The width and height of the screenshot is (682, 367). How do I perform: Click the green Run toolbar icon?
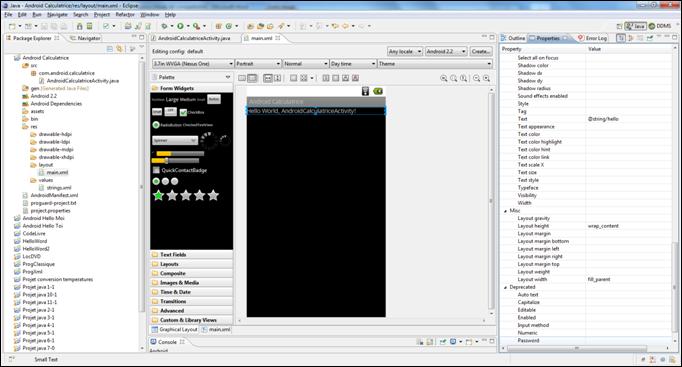[x=180, y=27]
